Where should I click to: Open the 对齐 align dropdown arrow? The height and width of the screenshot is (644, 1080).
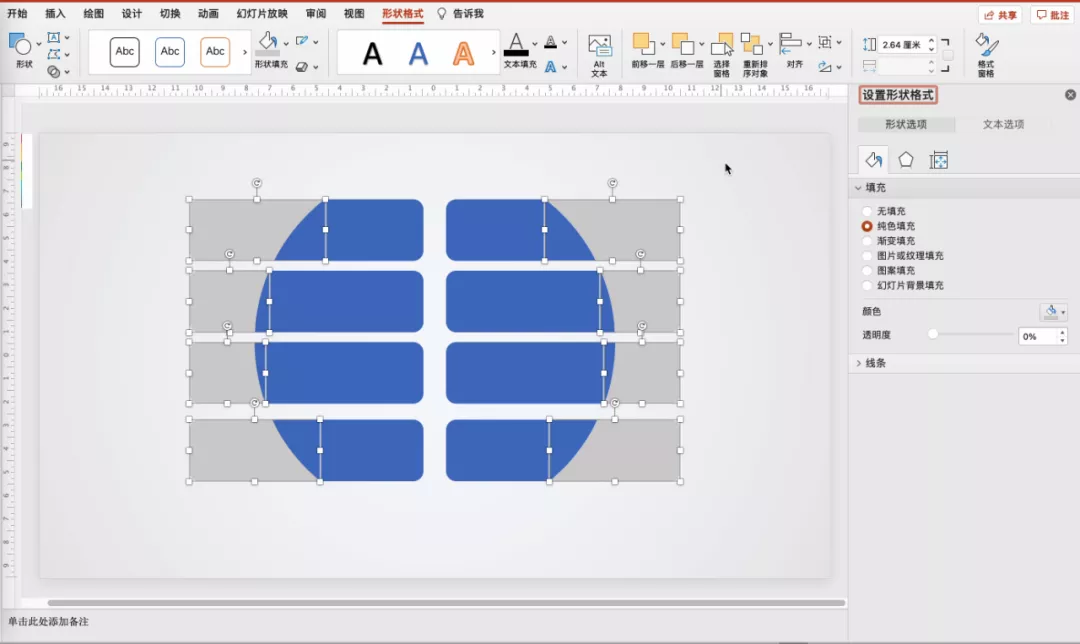[x=809, y=43]
